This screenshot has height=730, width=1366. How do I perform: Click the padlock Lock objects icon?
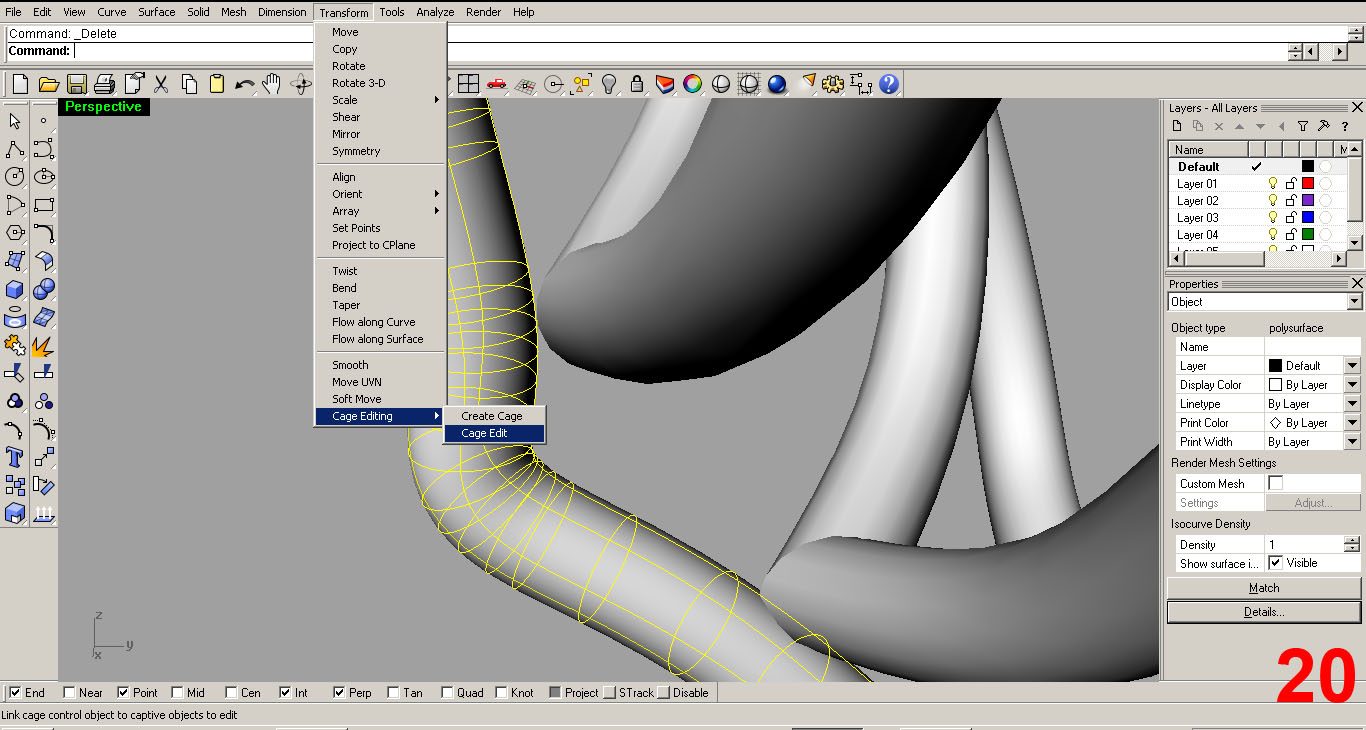point(636,84)
